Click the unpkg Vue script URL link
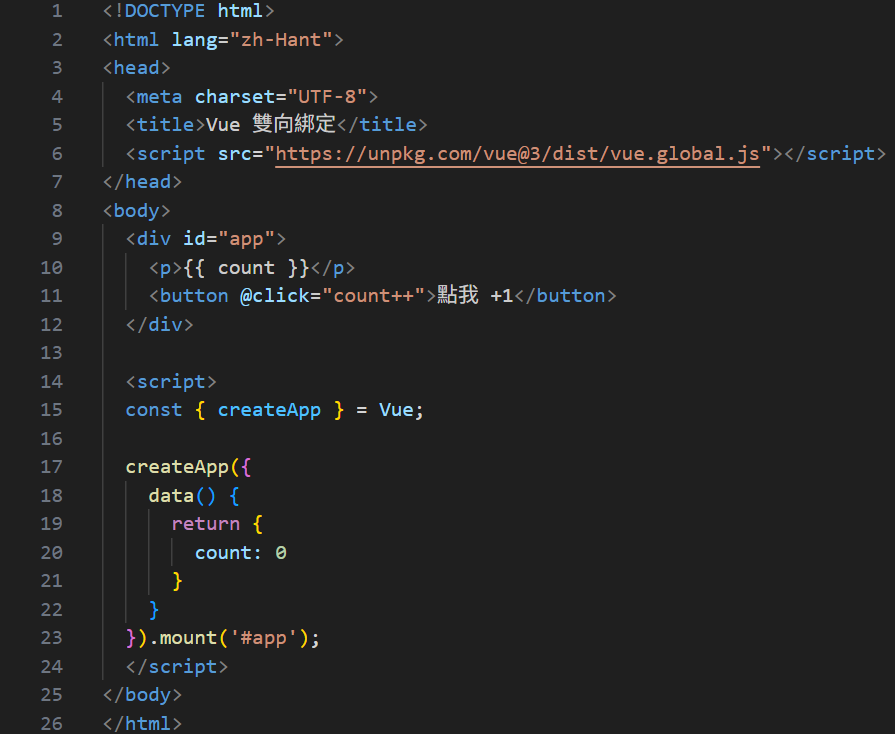 point(517,154)
